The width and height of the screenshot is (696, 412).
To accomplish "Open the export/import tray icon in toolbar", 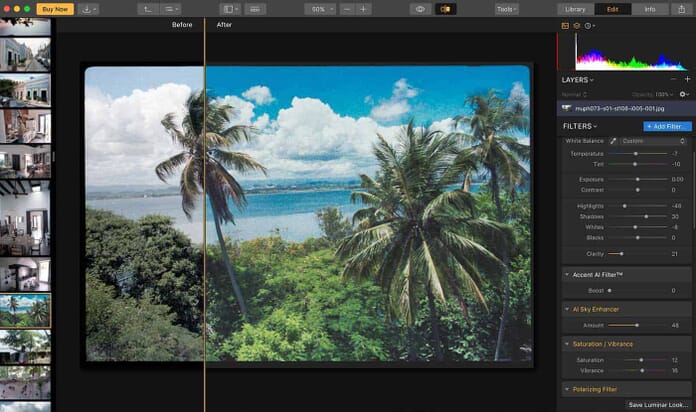I will [x=88, y=9].
